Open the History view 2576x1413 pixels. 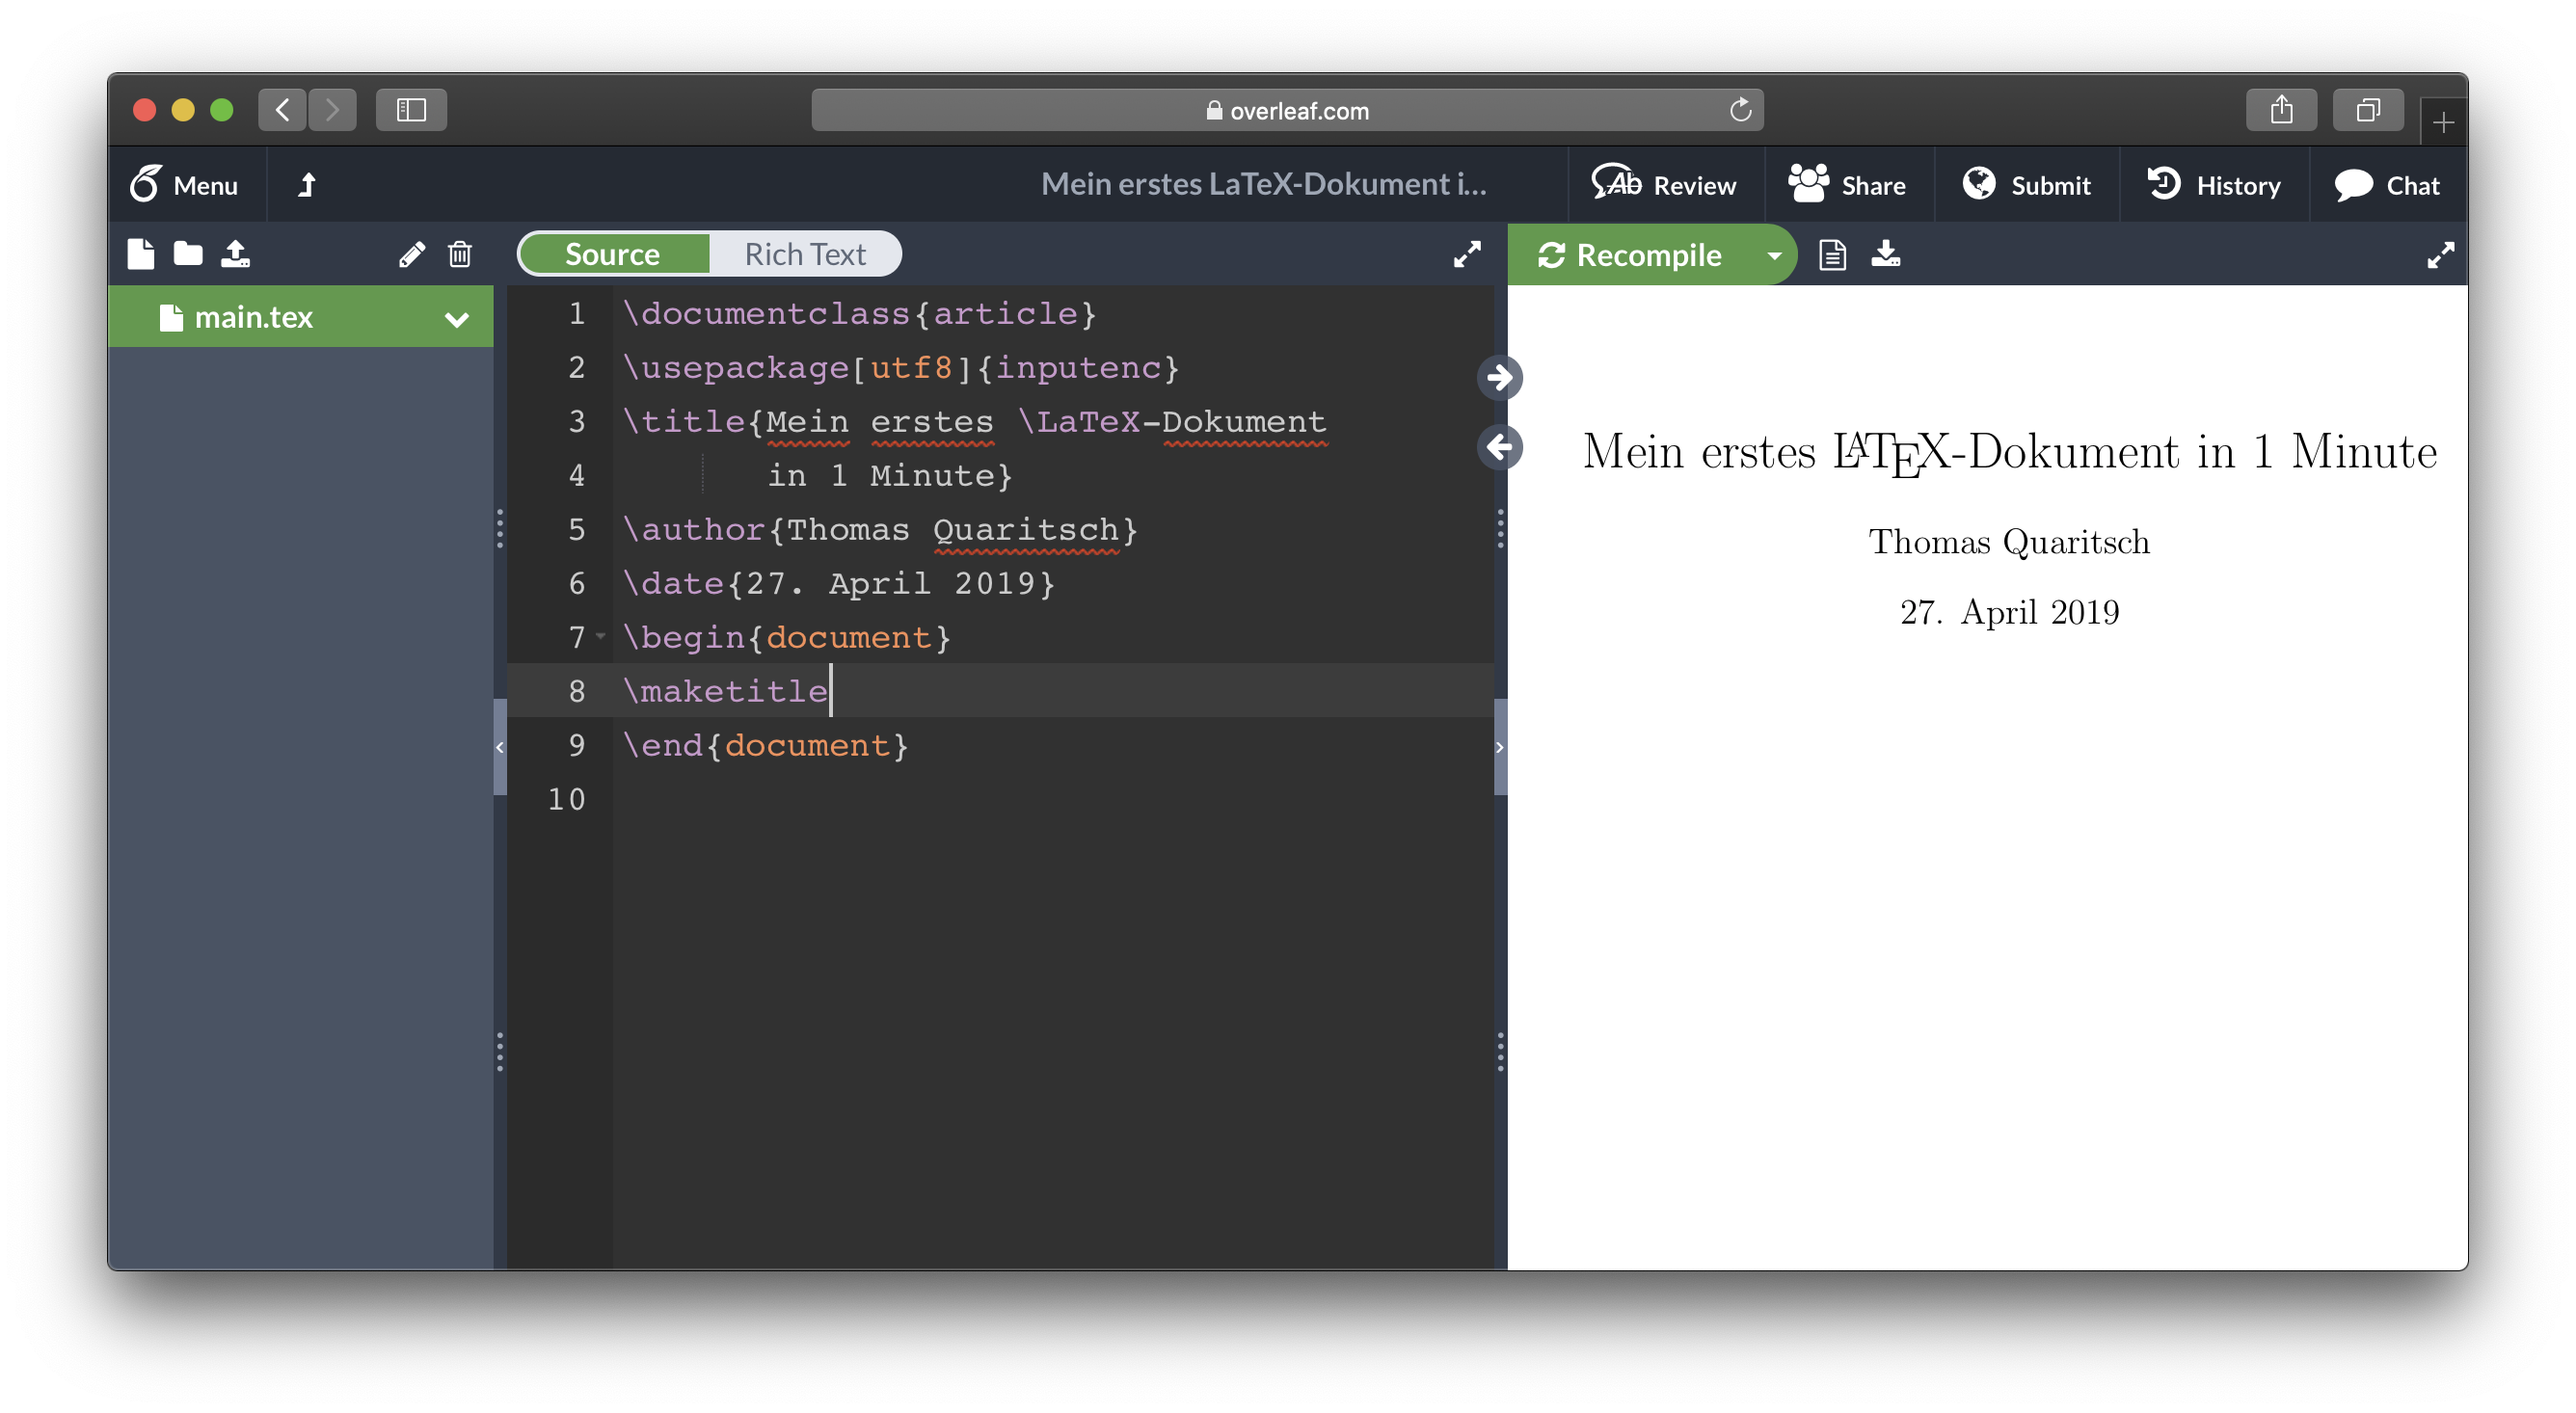coord(2214,185)
